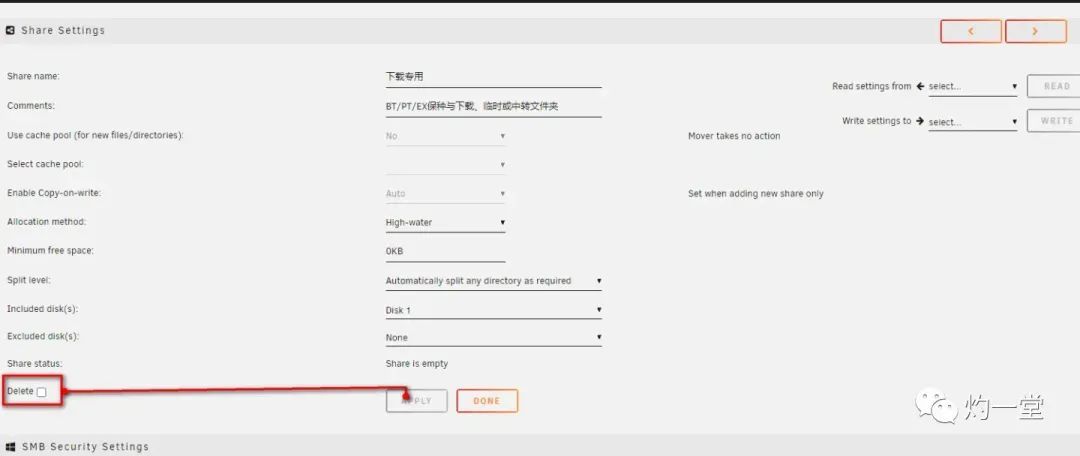Open the Excluded disk(s) dropdown
1080x456 pixels.
pyautogui.click(x=493, y=338)
